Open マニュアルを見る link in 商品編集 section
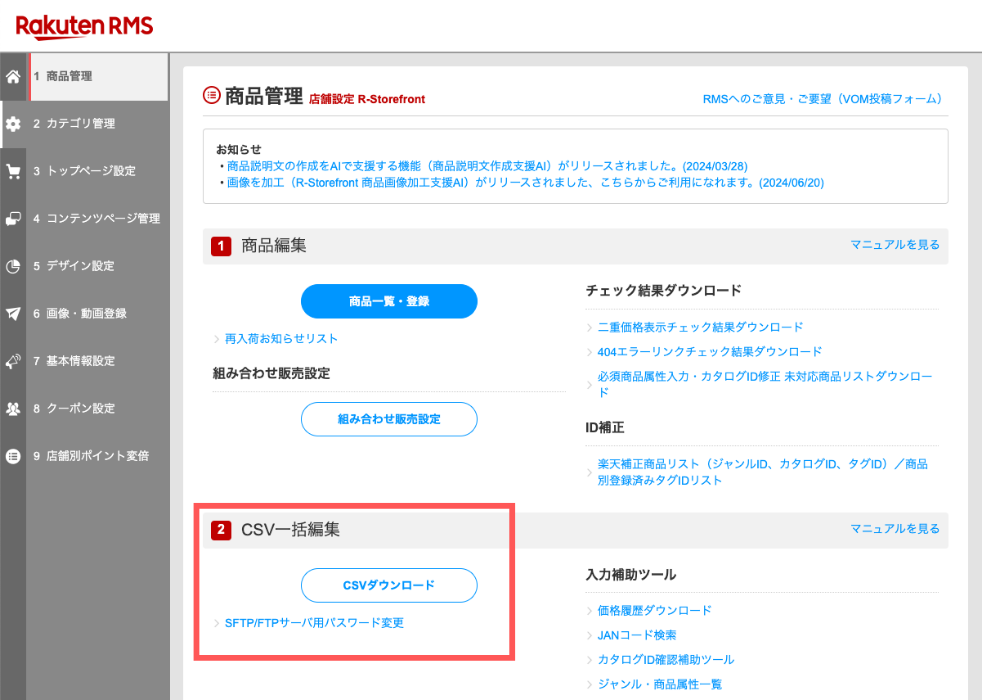 point(895,245)
